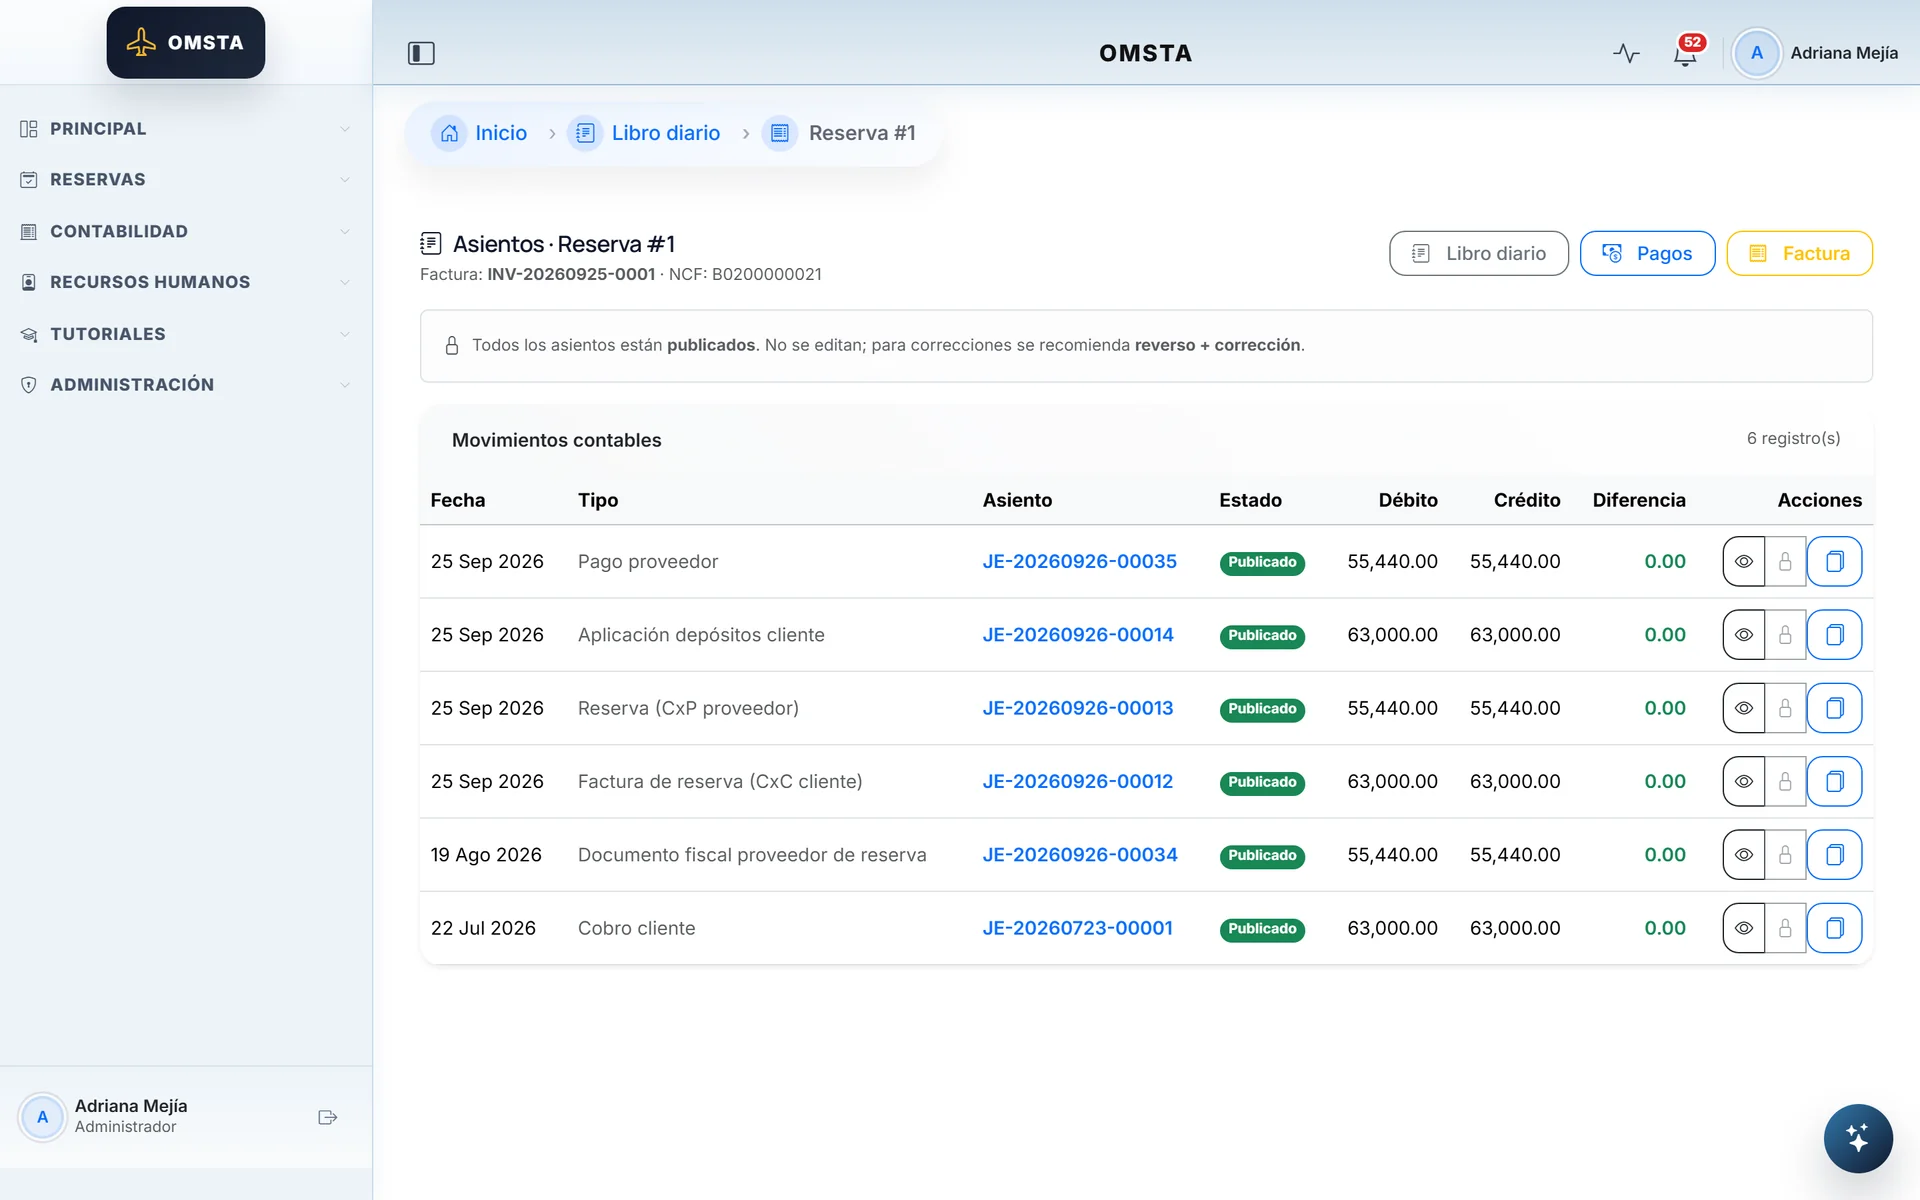
Task: Click the logout icon in sidebar footer
Action: tap(327, 1117)
